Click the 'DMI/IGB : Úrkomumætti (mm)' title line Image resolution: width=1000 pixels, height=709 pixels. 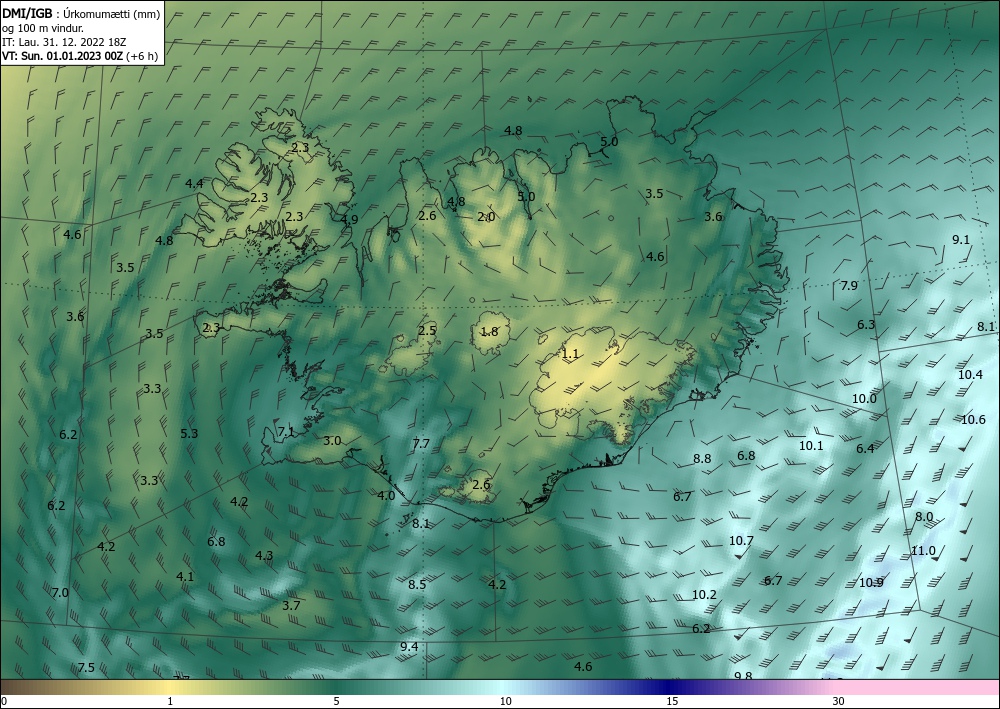click(x=81, y=13)
